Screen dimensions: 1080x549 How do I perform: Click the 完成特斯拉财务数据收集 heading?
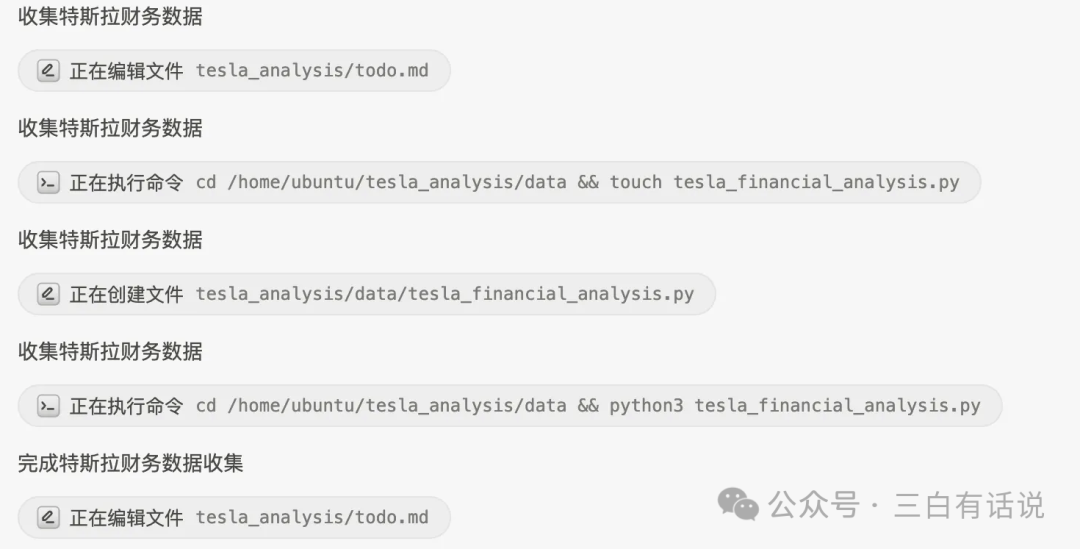[x=131, y=463]
